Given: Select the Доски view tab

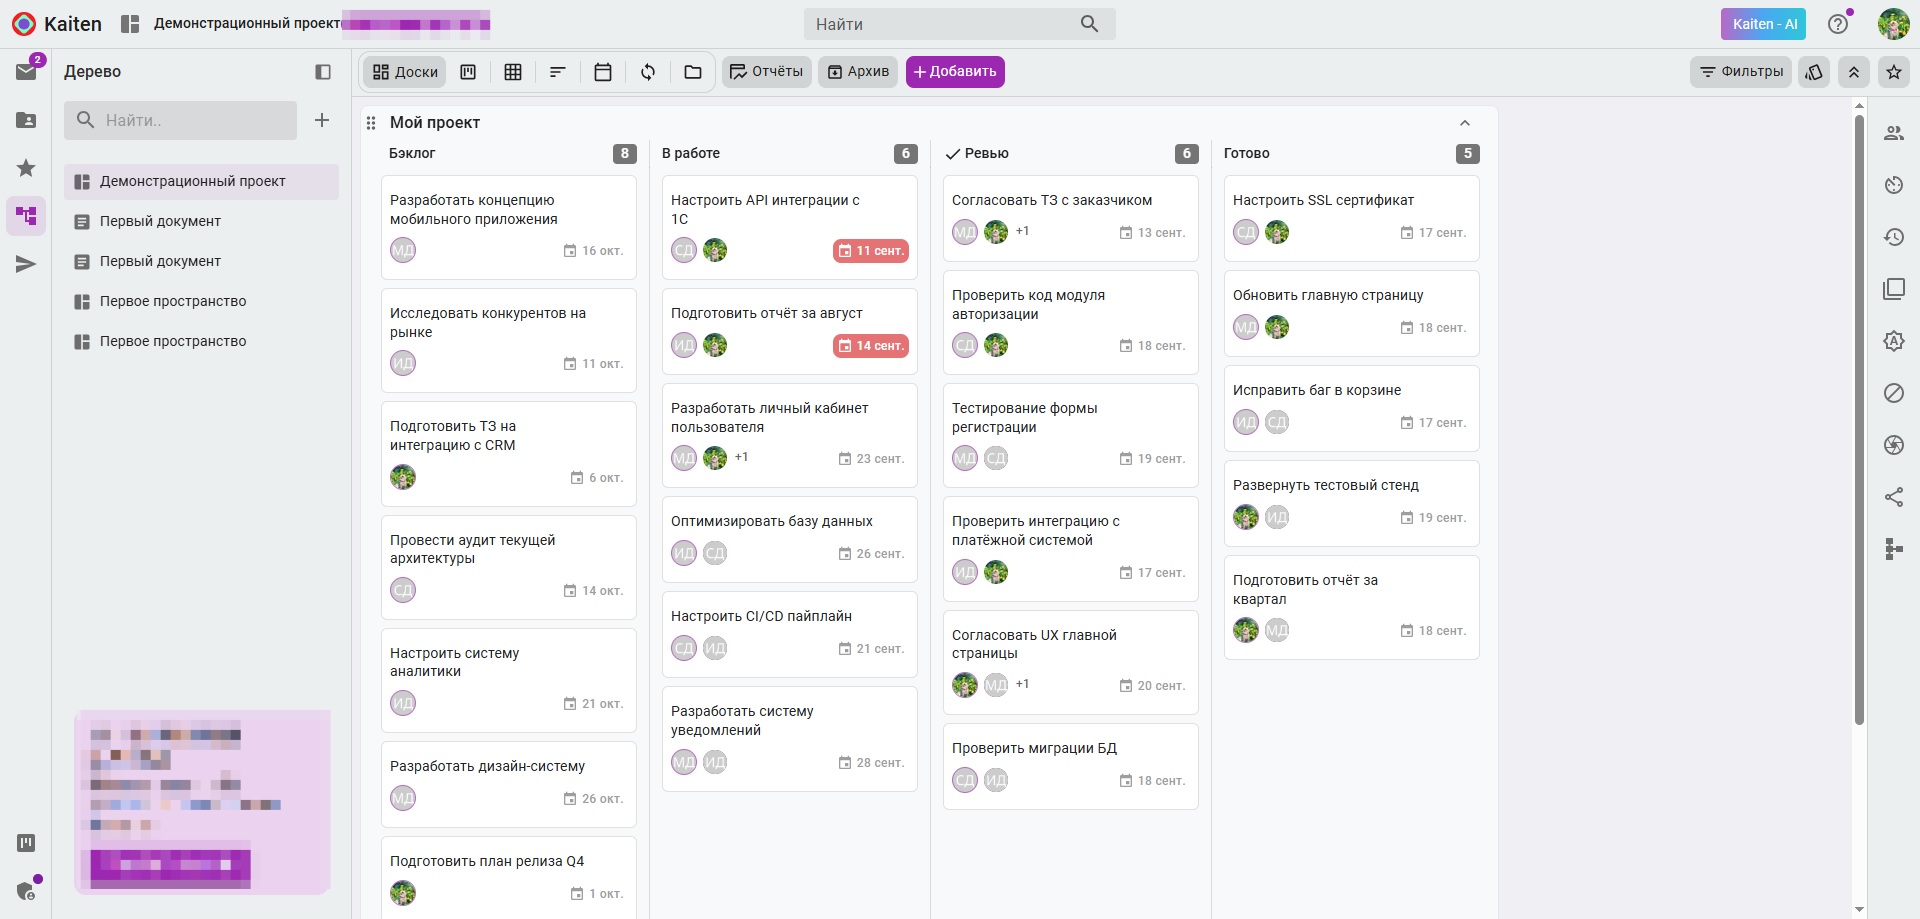Looking at the screenshot, I should pyautogui.click(x=405, y=72).
